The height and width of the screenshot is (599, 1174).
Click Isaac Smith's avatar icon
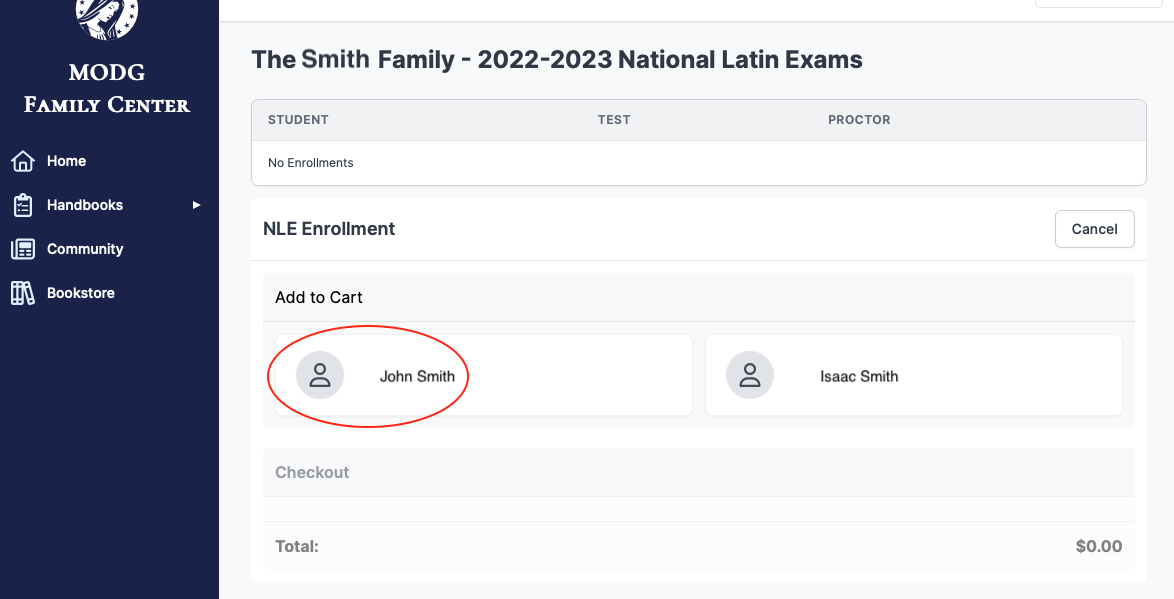pyautogui.click(x=749, y=375)
